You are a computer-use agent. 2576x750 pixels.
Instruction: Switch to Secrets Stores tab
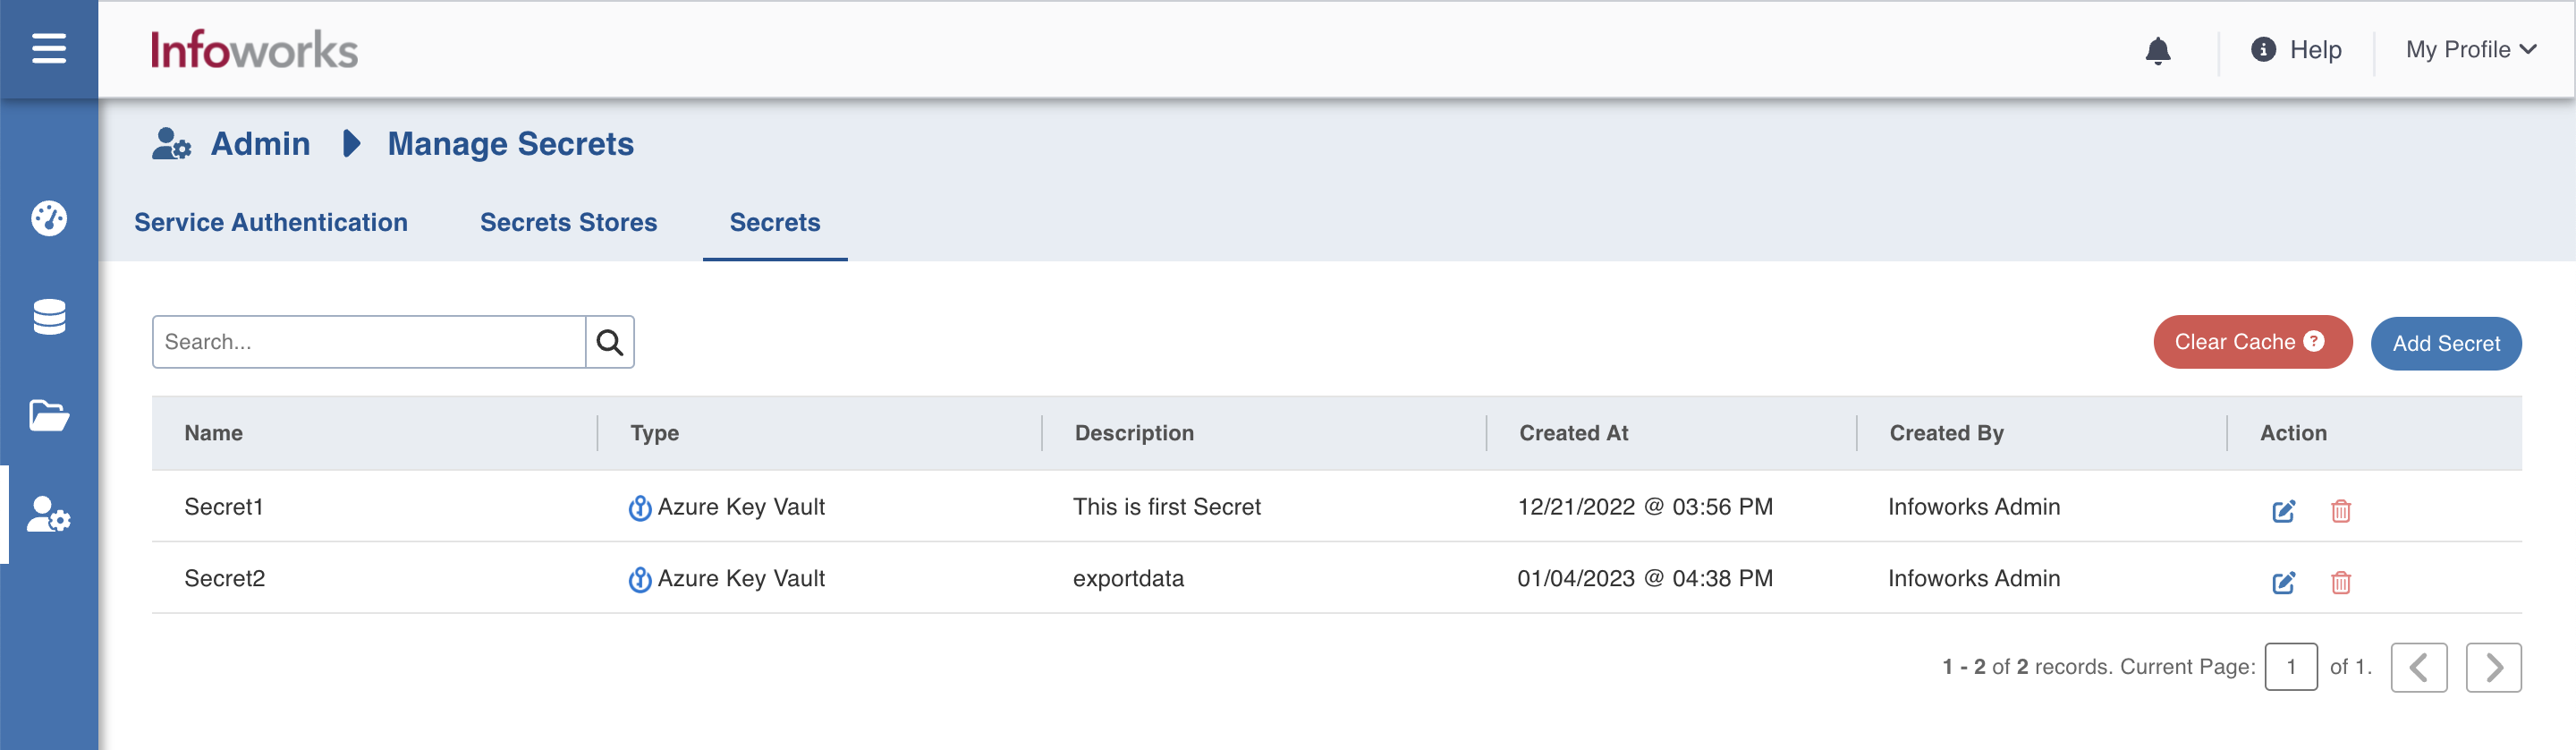[569, 222]
